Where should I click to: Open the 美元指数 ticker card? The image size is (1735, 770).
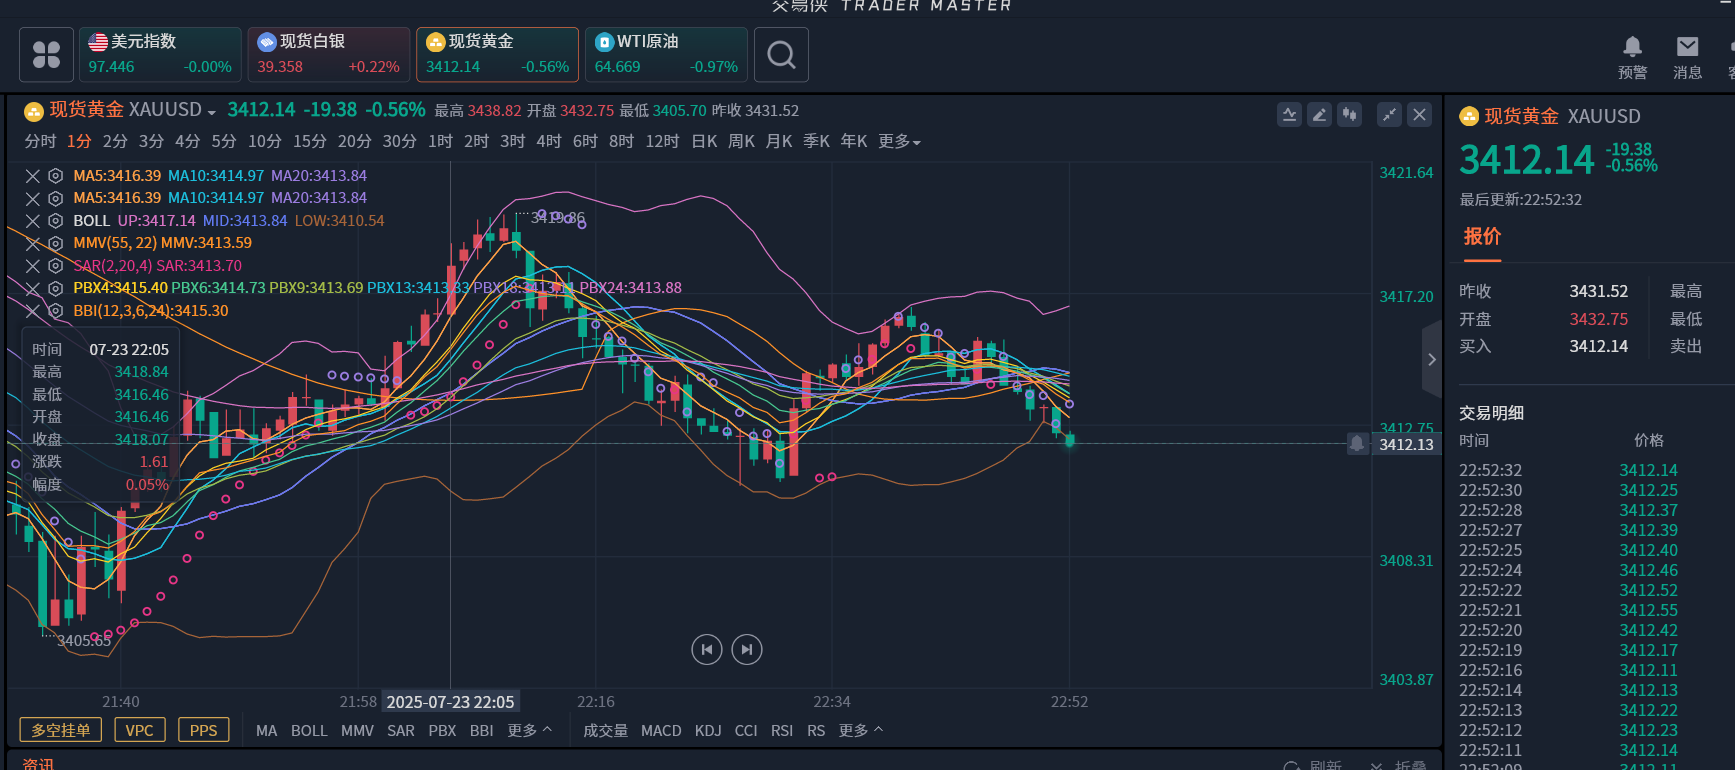tap(160, 54)
